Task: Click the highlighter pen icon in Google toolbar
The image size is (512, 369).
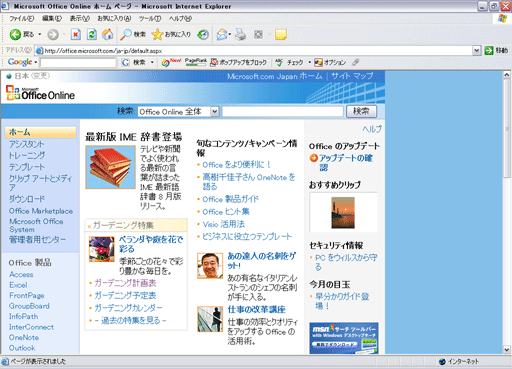Action: tap(355, 62)
